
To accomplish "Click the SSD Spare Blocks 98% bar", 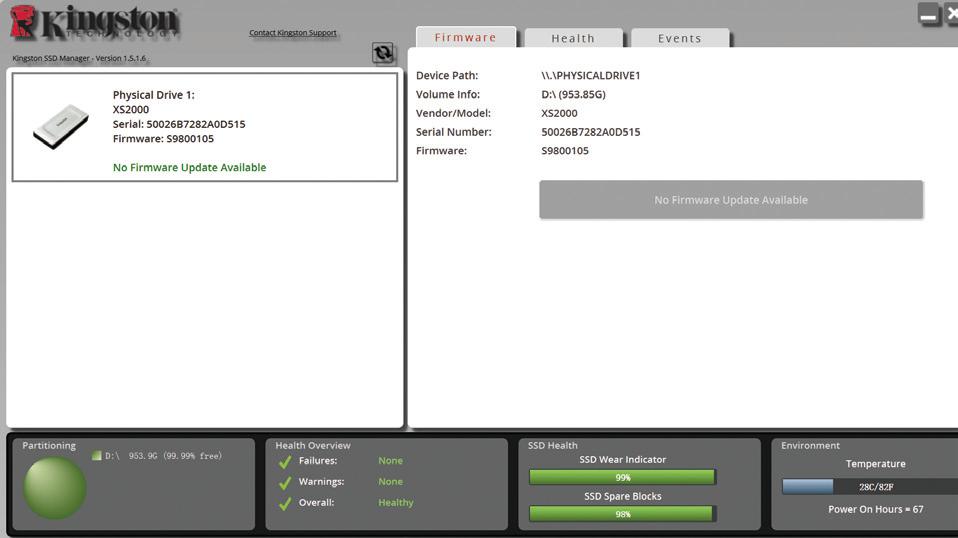I will [622, 514].
